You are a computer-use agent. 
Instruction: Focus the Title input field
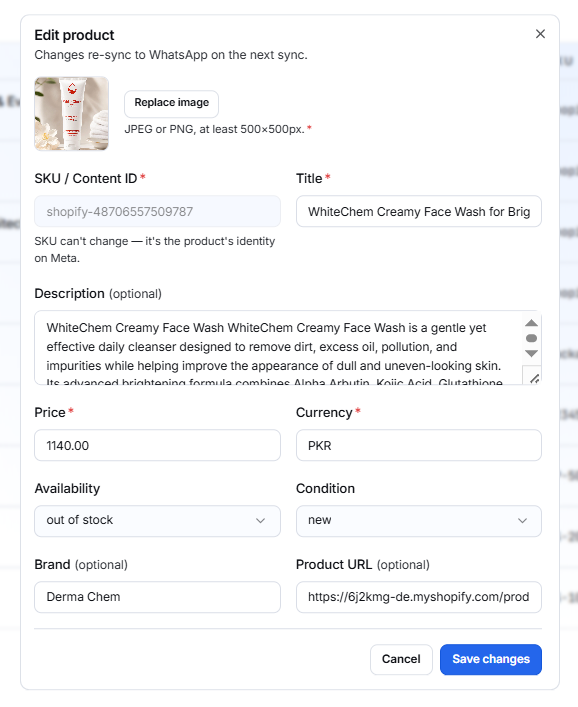point(419,211)
